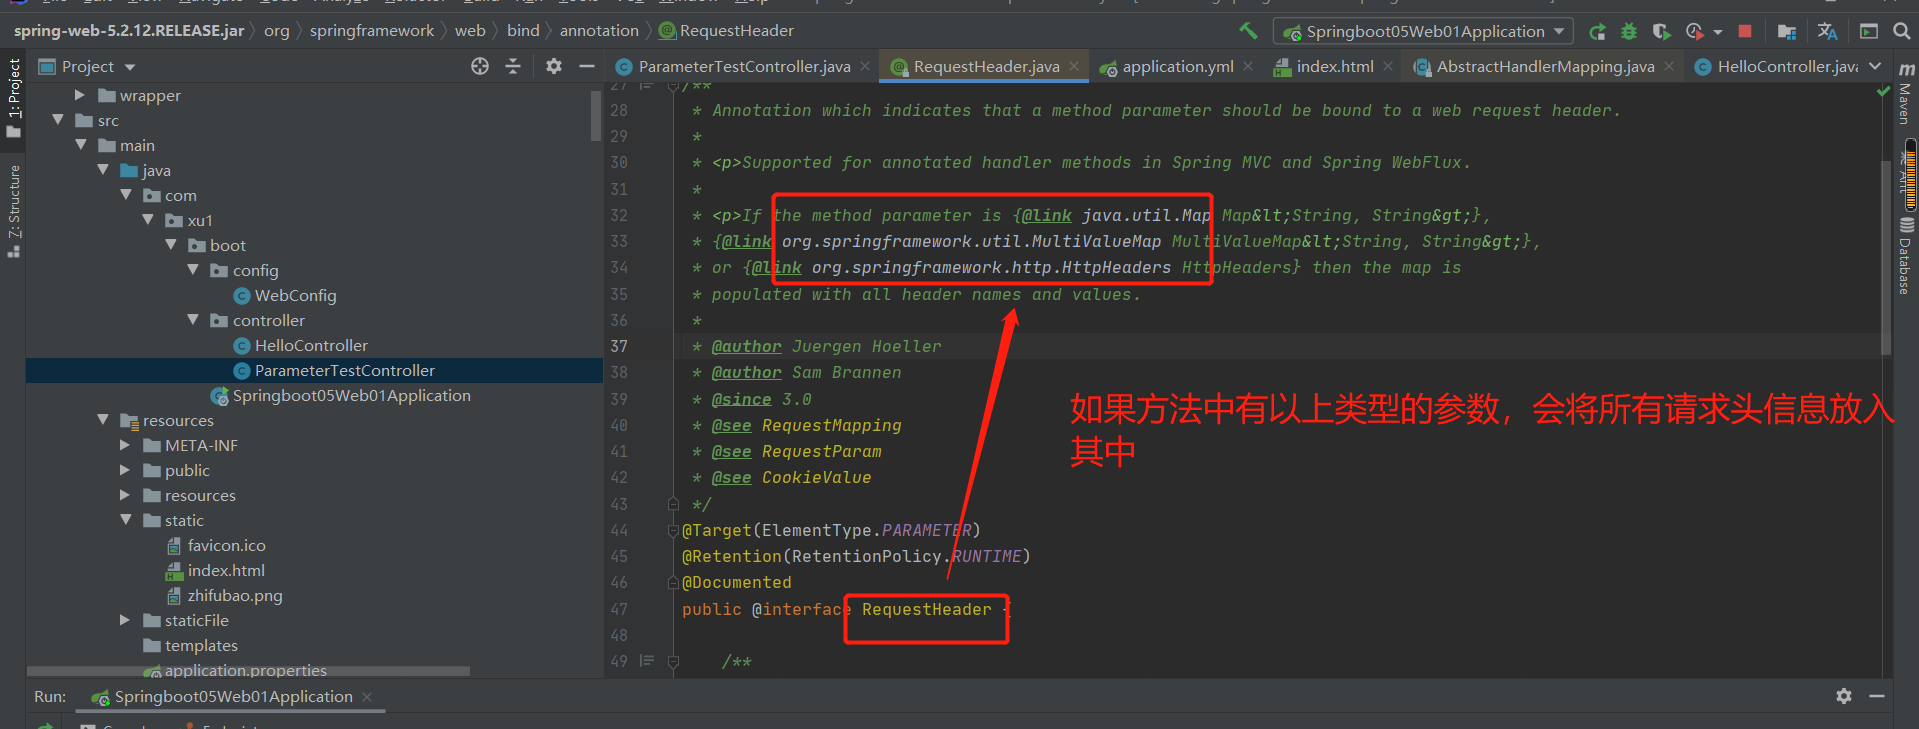
Task: Expand the staticFile folder
Action: (x=125, y=620)
